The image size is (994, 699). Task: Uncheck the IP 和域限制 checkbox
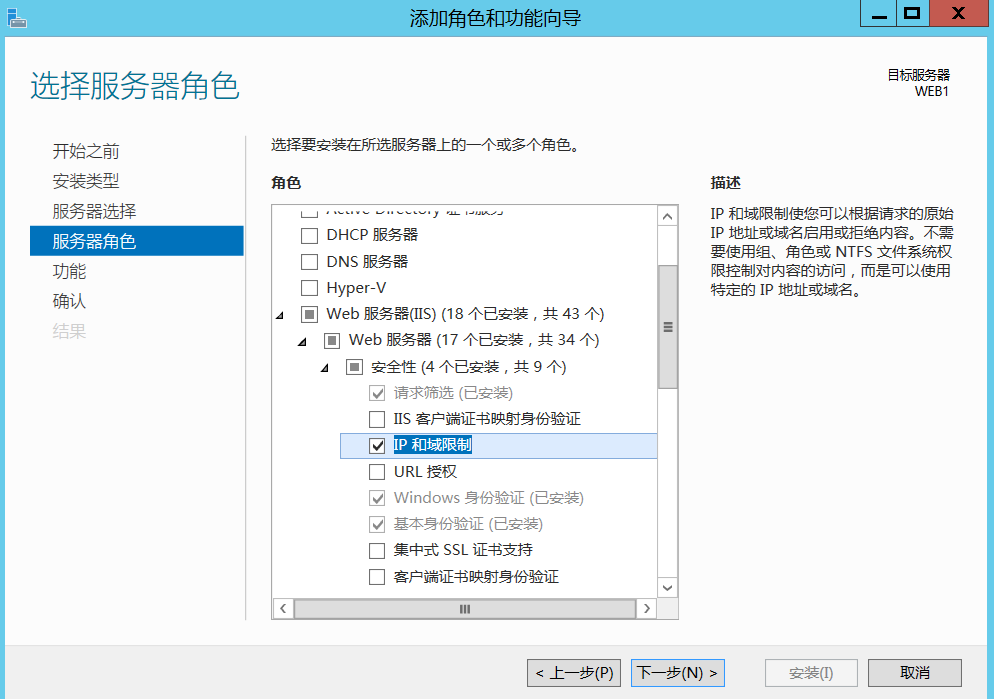tap(377, 446)
